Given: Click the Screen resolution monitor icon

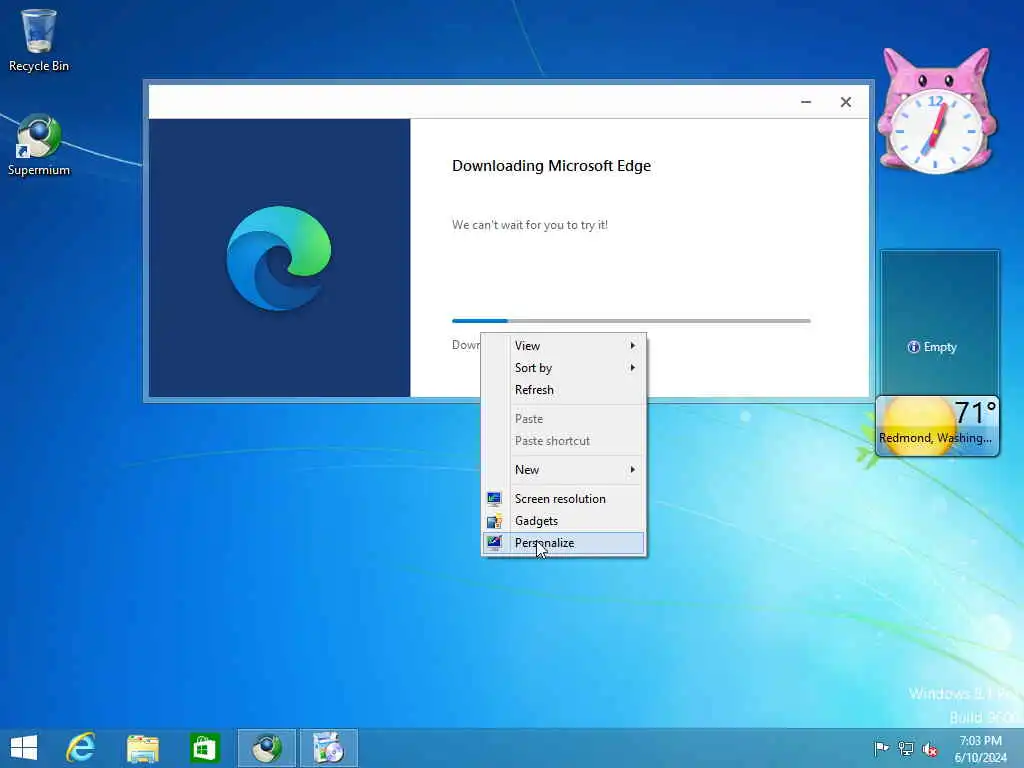Looking at the screenshot, I should 494,499.
